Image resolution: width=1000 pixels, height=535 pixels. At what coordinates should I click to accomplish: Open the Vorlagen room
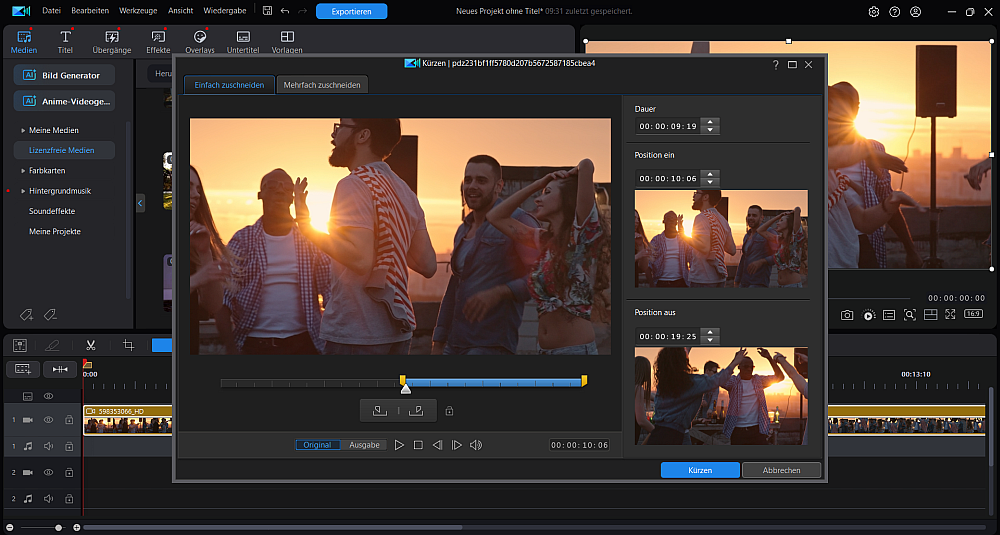coord(287,42)
